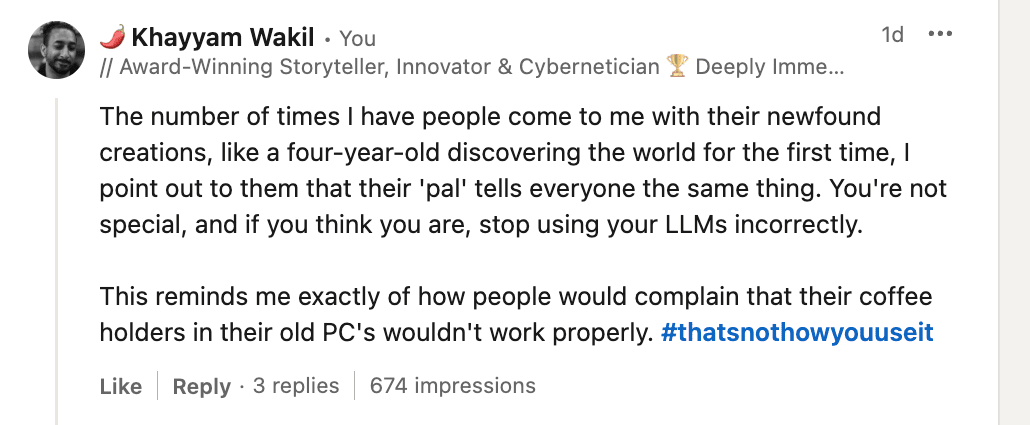Viewport: 1030px width, 425px height.
Task: Click the "You" label beside the name
Action: click(357, 39)
